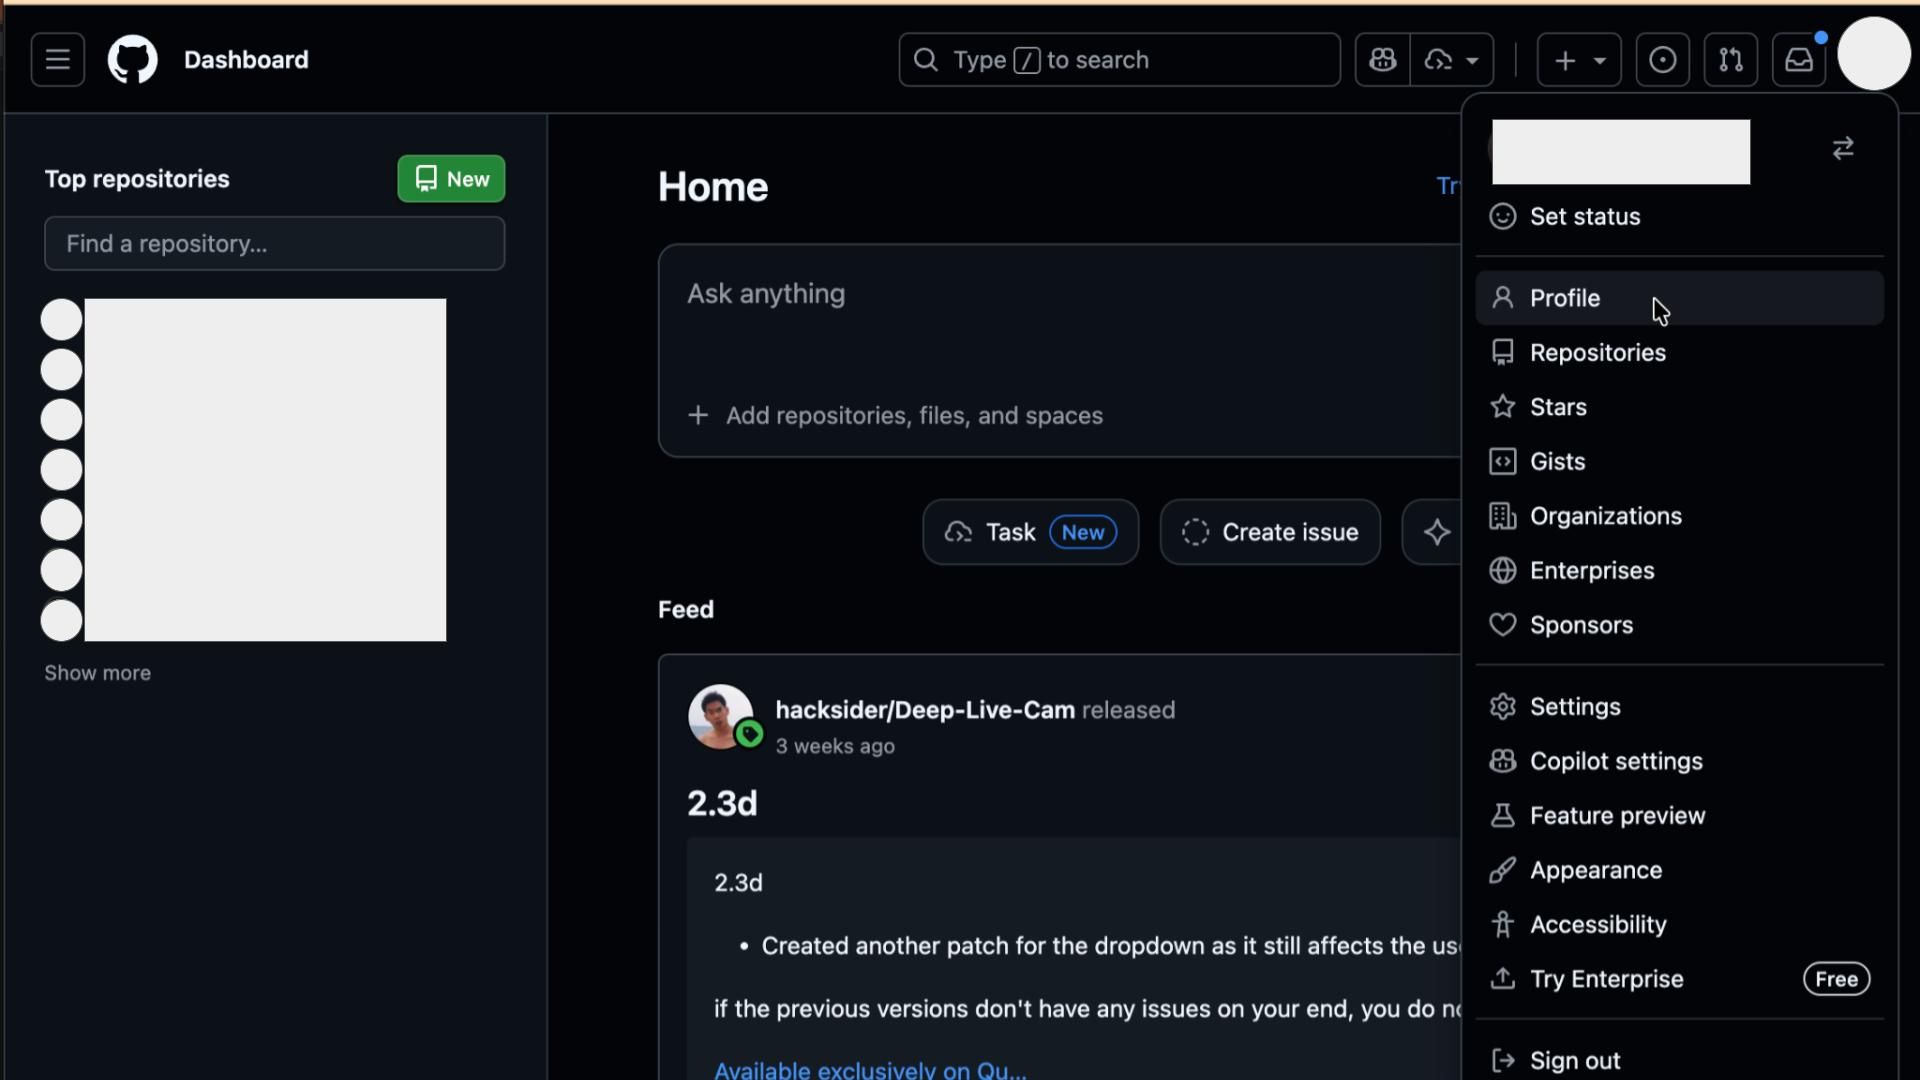Image resolution: width=1920 pixels, height=1080 pixels.
Task: Open Copilot chat icon in header
Action: click(x=1383, y=60)
